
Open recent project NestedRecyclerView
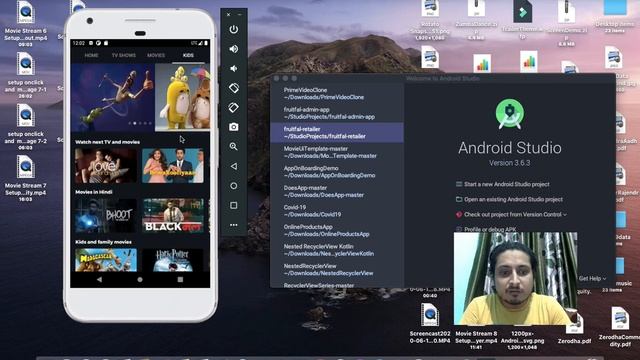337,270
